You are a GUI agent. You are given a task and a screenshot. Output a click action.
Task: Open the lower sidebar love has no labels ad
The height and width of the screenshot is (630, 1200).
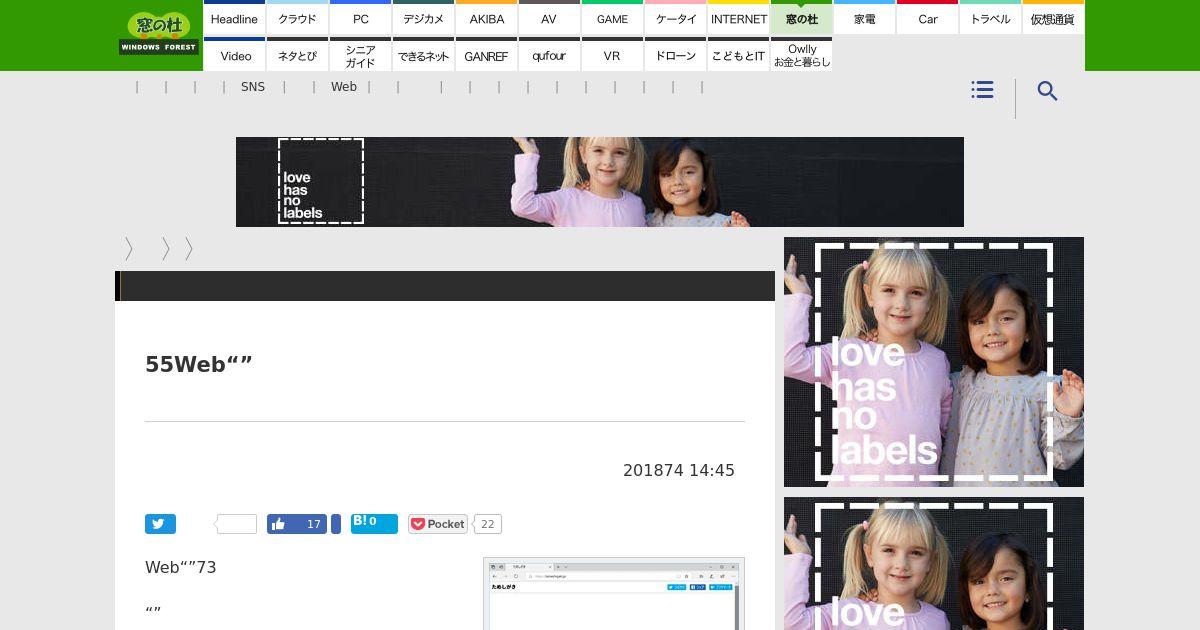(934, 563)
